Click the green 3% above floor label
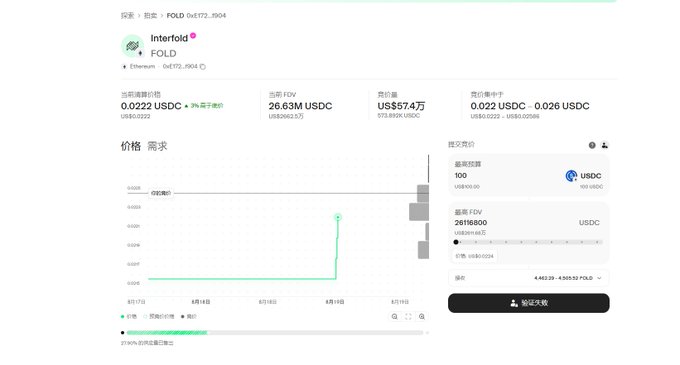Screen dimensions: 680x365 click(x=204, y=106)
